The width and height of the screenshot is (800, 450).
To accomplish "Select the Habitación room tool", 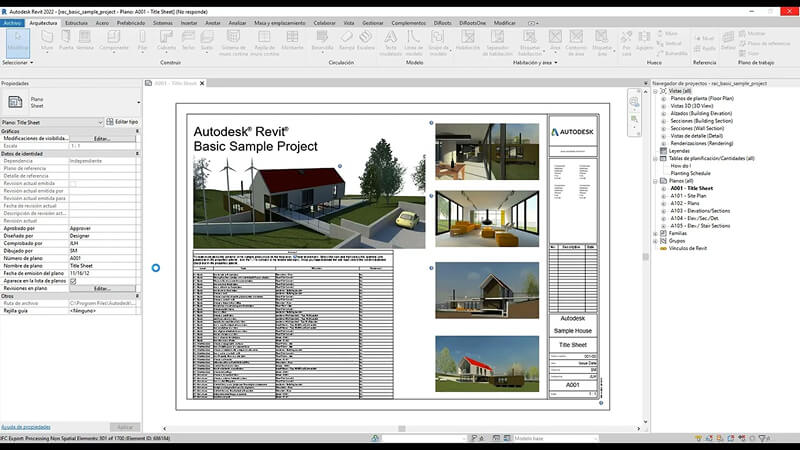I will click(468, 41).
